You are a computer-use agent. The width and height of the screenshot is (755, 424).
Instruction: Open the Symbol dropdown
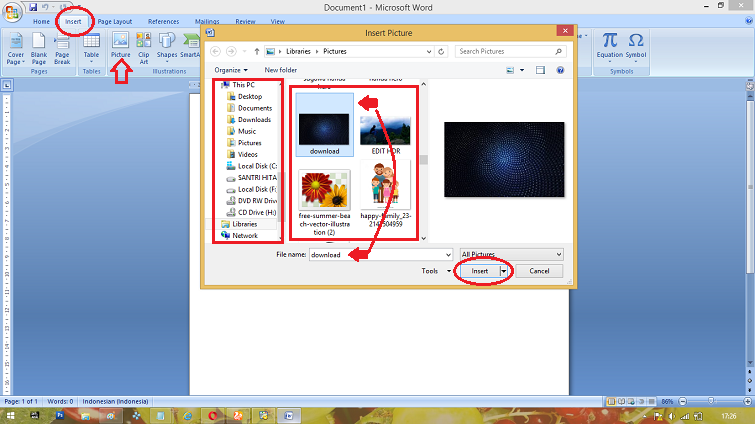point(636,47)
